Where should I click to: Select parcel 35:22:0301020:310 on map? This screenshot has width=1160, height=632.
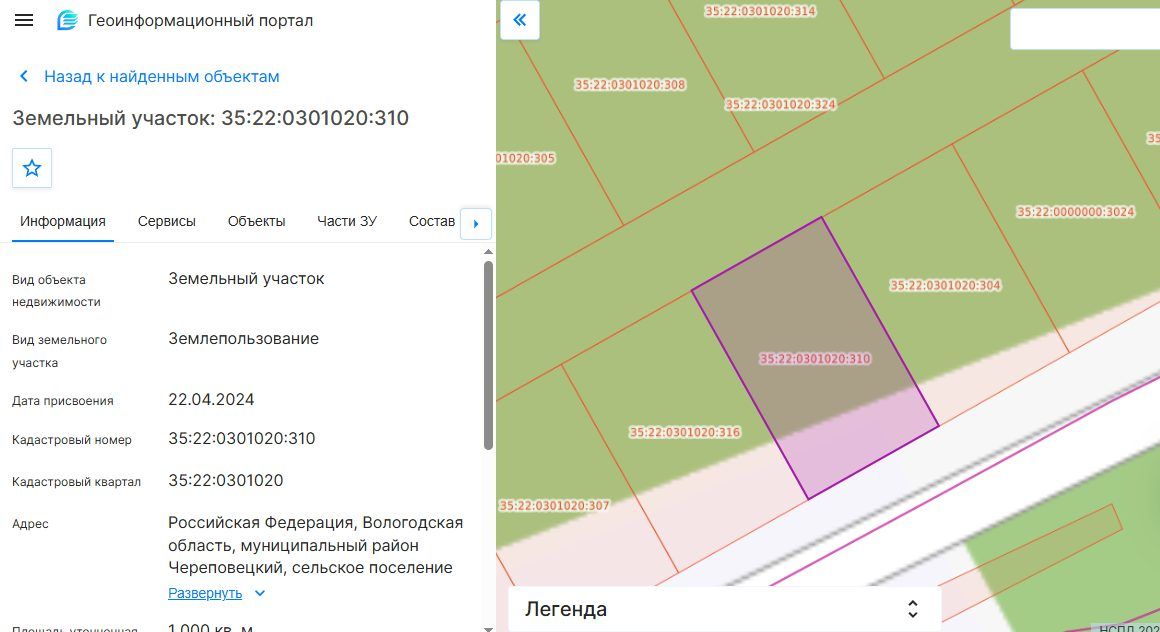pyautogui.click(x=815, y=359)
